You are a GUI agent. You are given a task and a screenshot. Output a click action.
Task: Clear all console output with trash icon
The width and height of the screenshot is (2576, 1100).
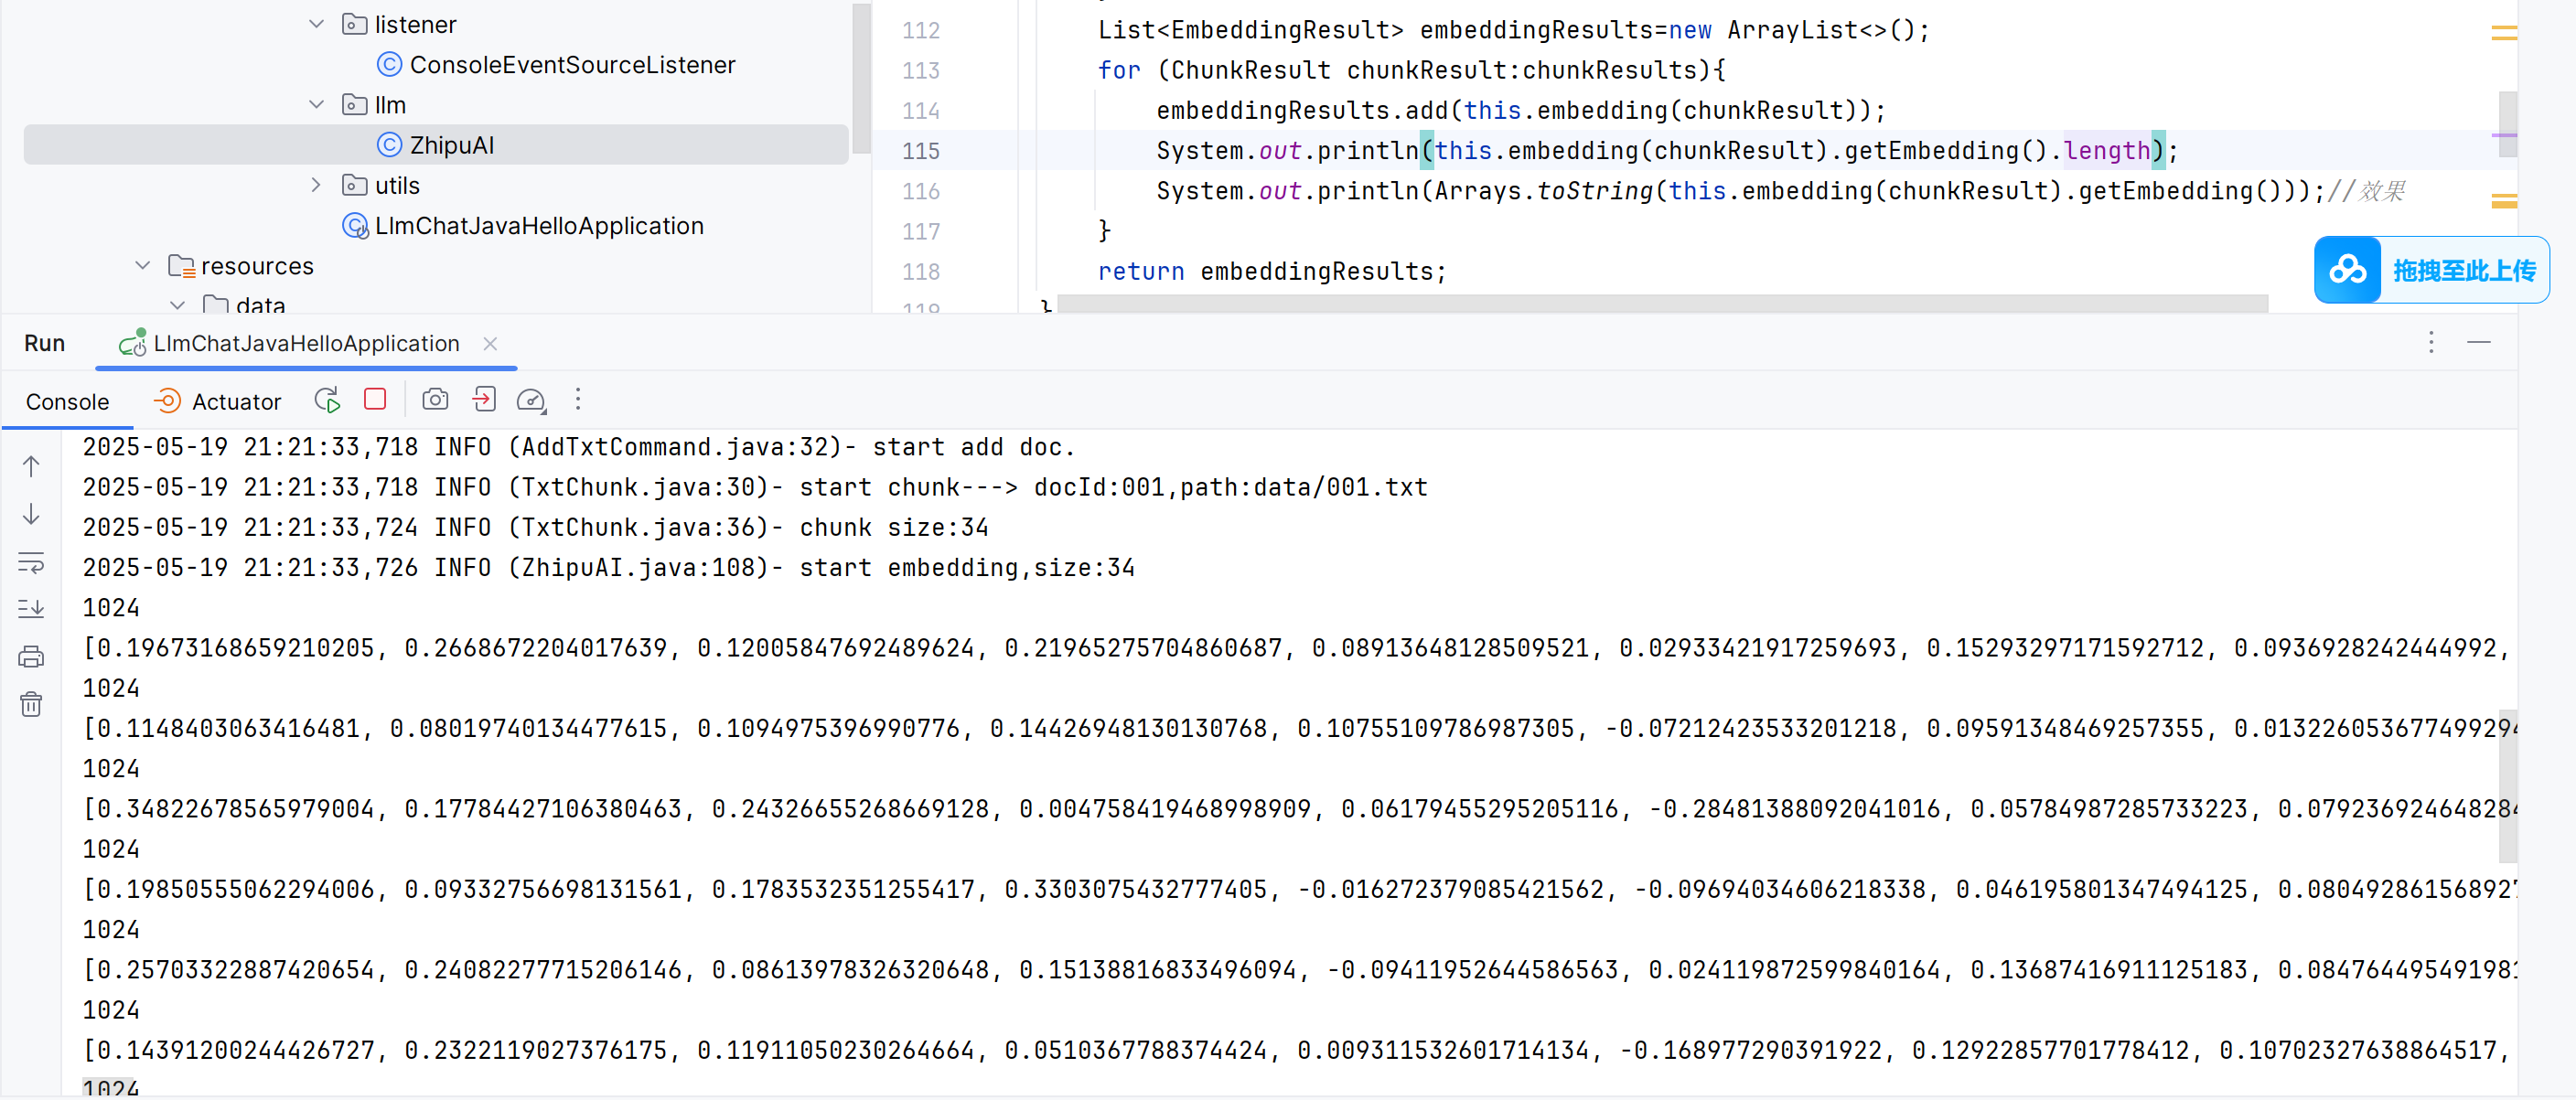pos(31,705)
